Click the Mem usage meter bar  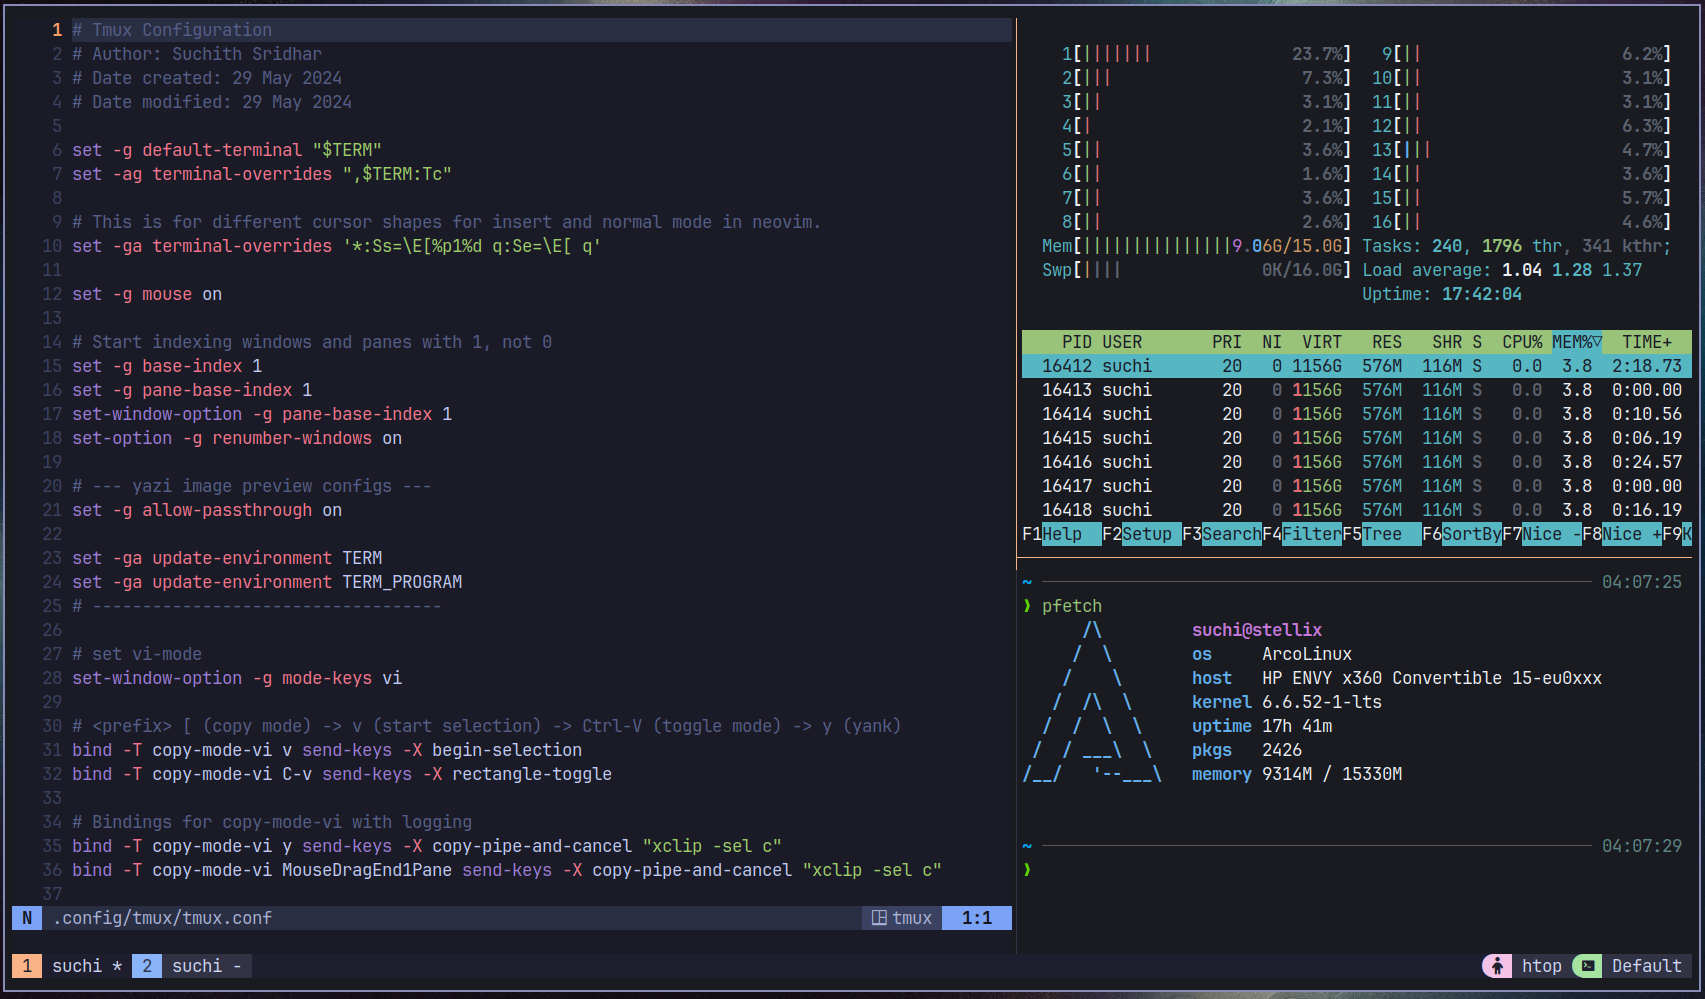[x=1197, y=246]
